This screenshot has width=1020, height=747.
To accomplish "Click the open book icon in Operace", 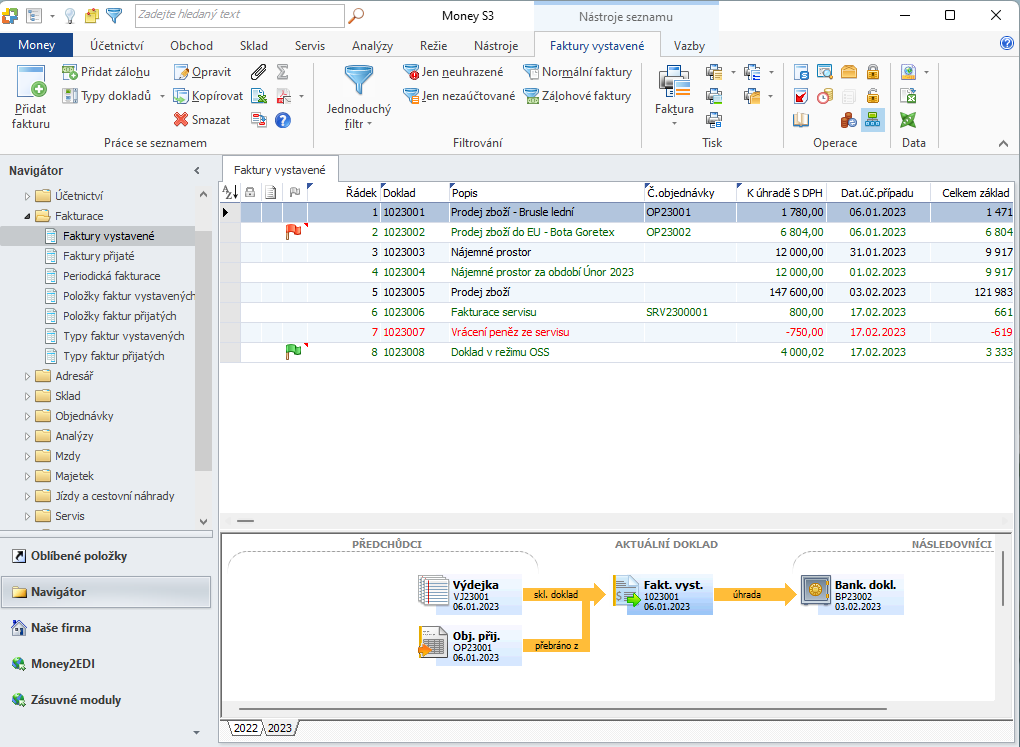I will point(801,120).
